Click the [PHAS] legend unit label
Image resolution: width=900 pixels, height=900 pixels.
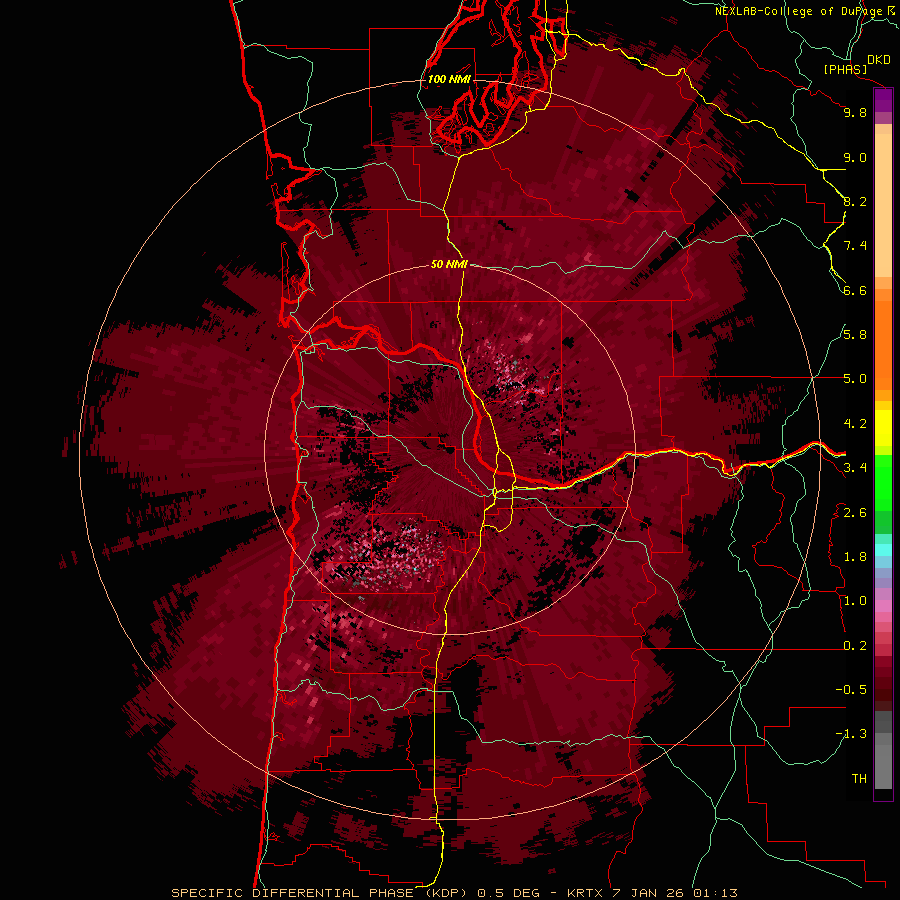click(x=845, y=69)
